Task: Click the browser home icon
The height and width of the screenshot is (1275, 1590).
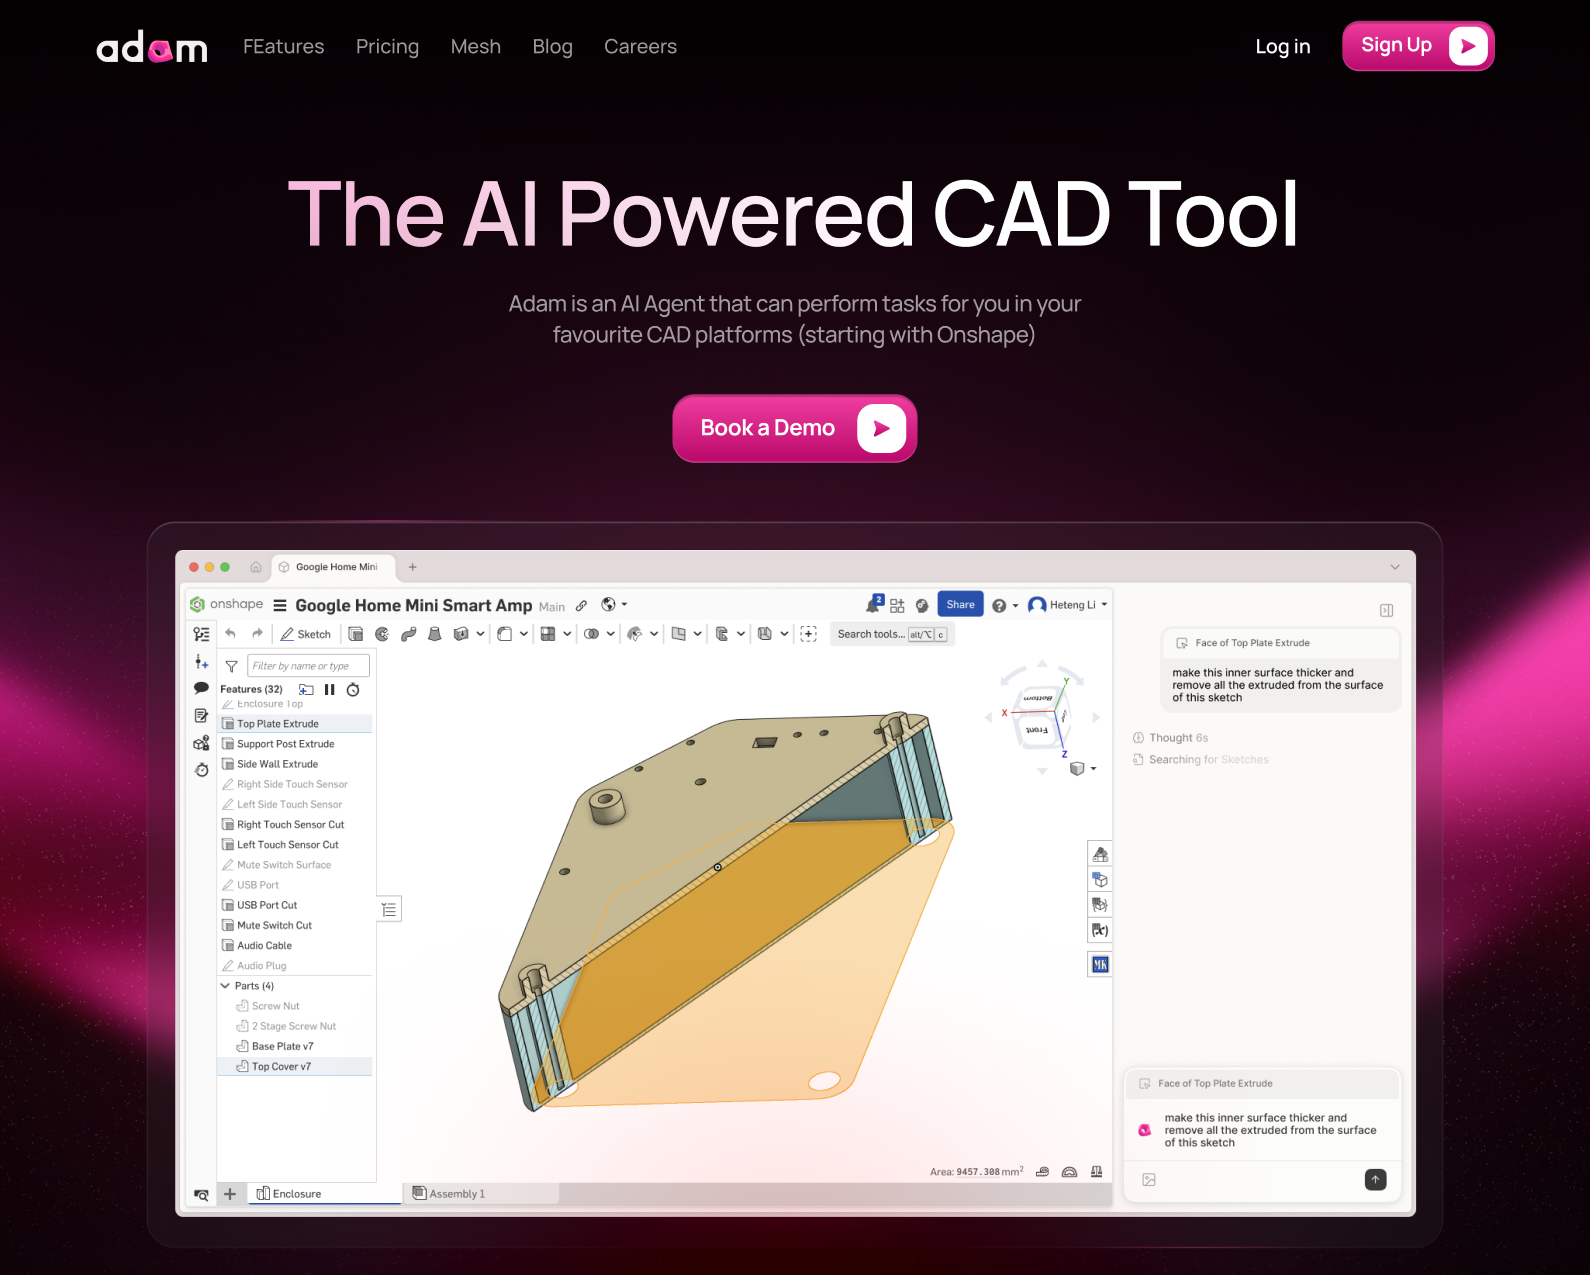Action: coord(256,567)
